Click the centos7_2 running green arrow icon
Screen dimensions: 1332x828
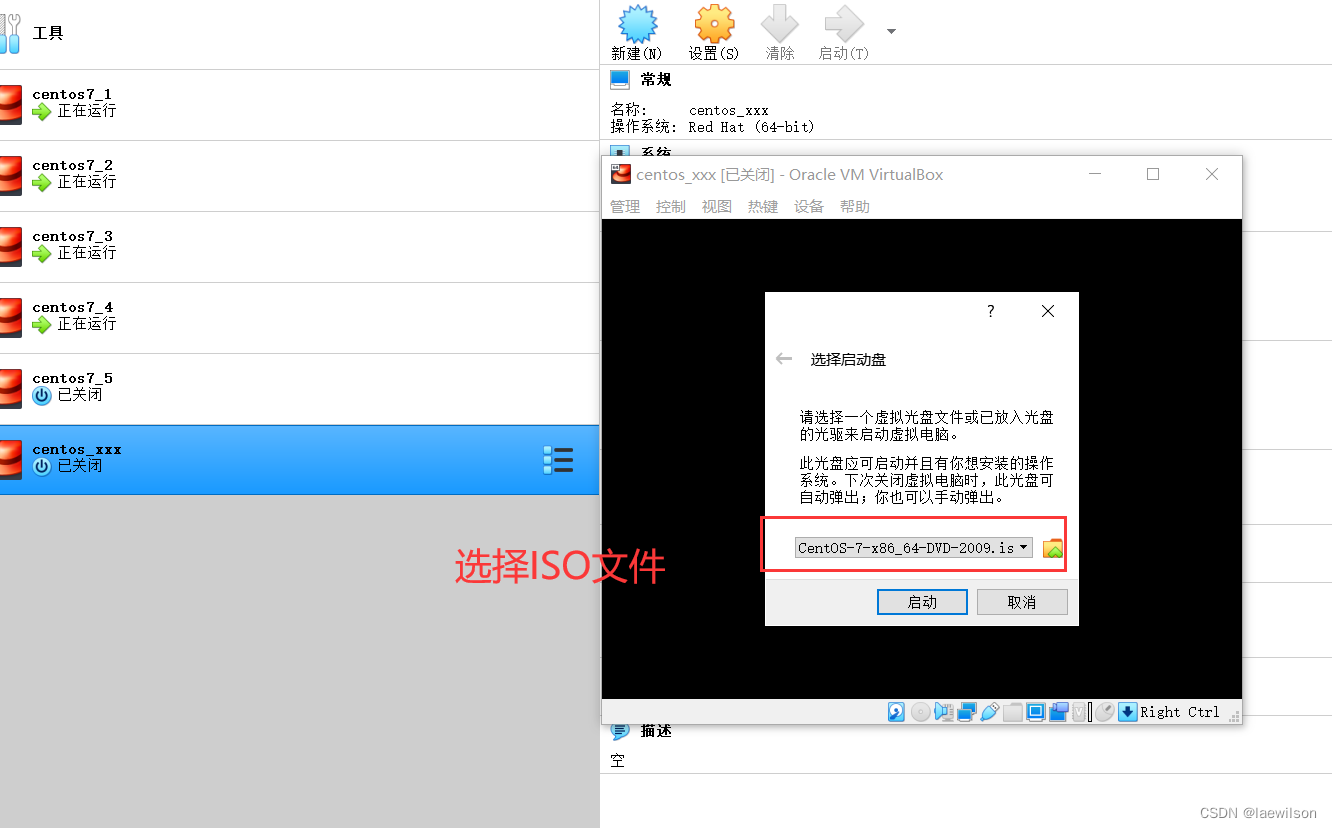41,182
